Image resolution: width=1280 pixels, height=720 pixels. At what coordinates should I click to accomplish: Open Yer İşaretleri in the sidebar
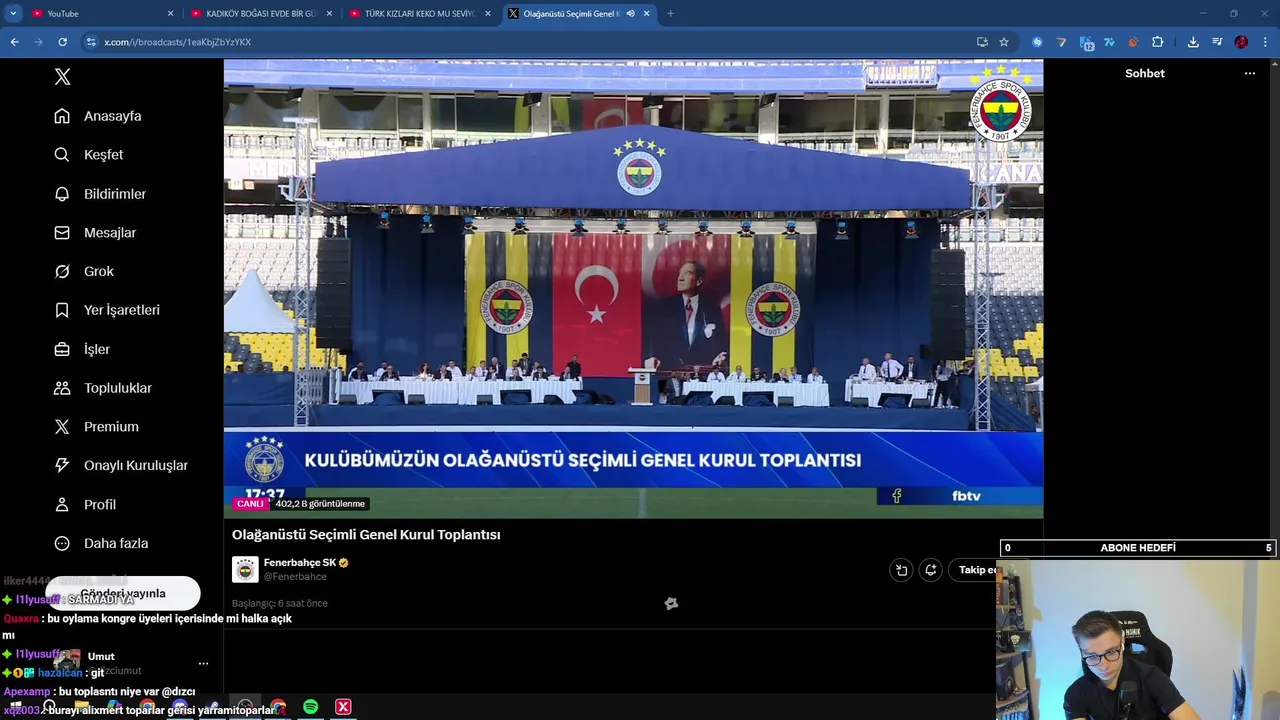click(107, 310)
